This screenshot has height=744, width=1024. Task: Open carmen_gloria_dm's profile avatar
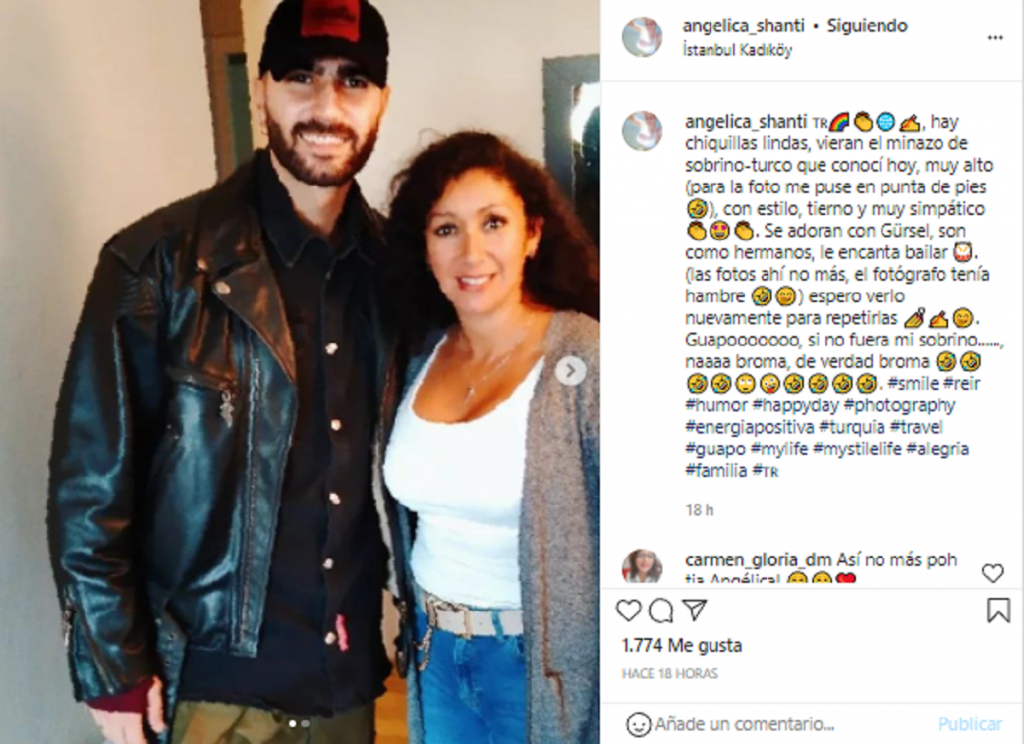coord(642,566)
